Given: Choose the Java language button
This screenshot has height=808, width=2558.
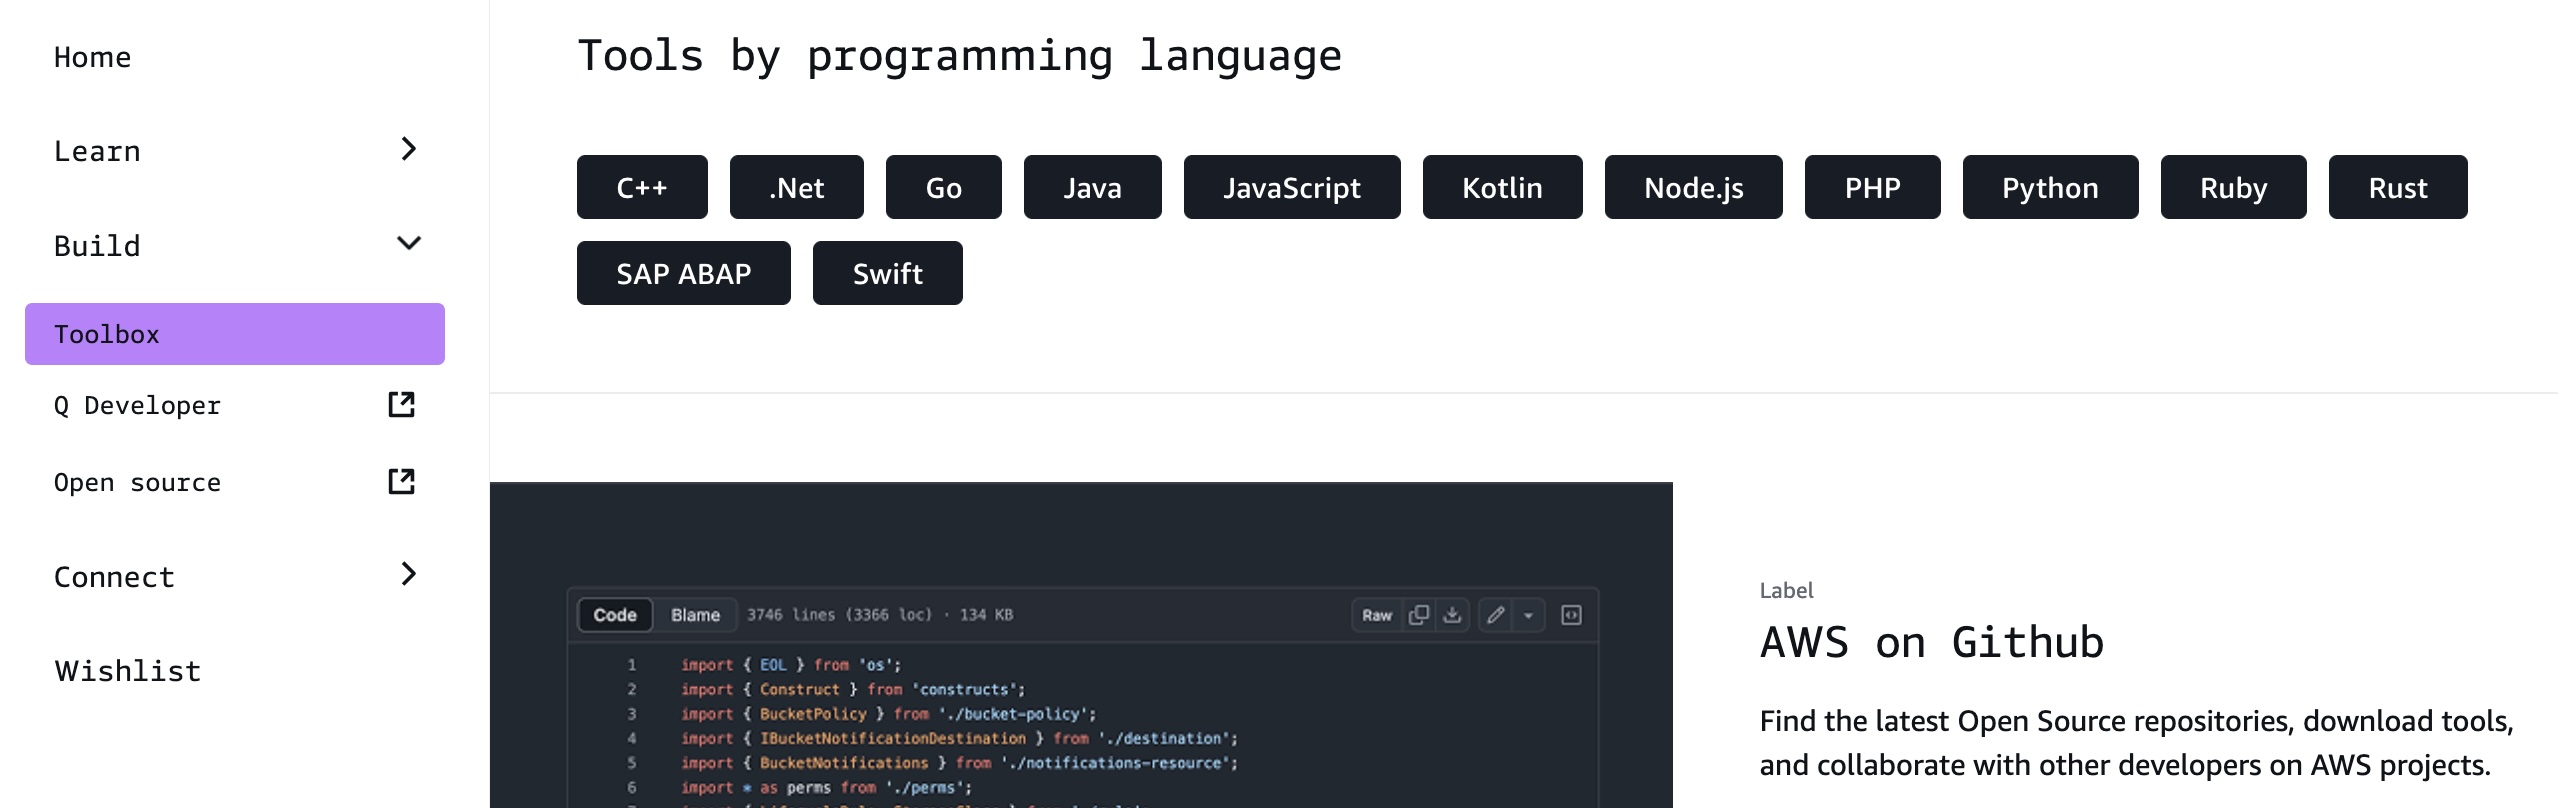Looking at the screenshot, I should (1093, 187).
